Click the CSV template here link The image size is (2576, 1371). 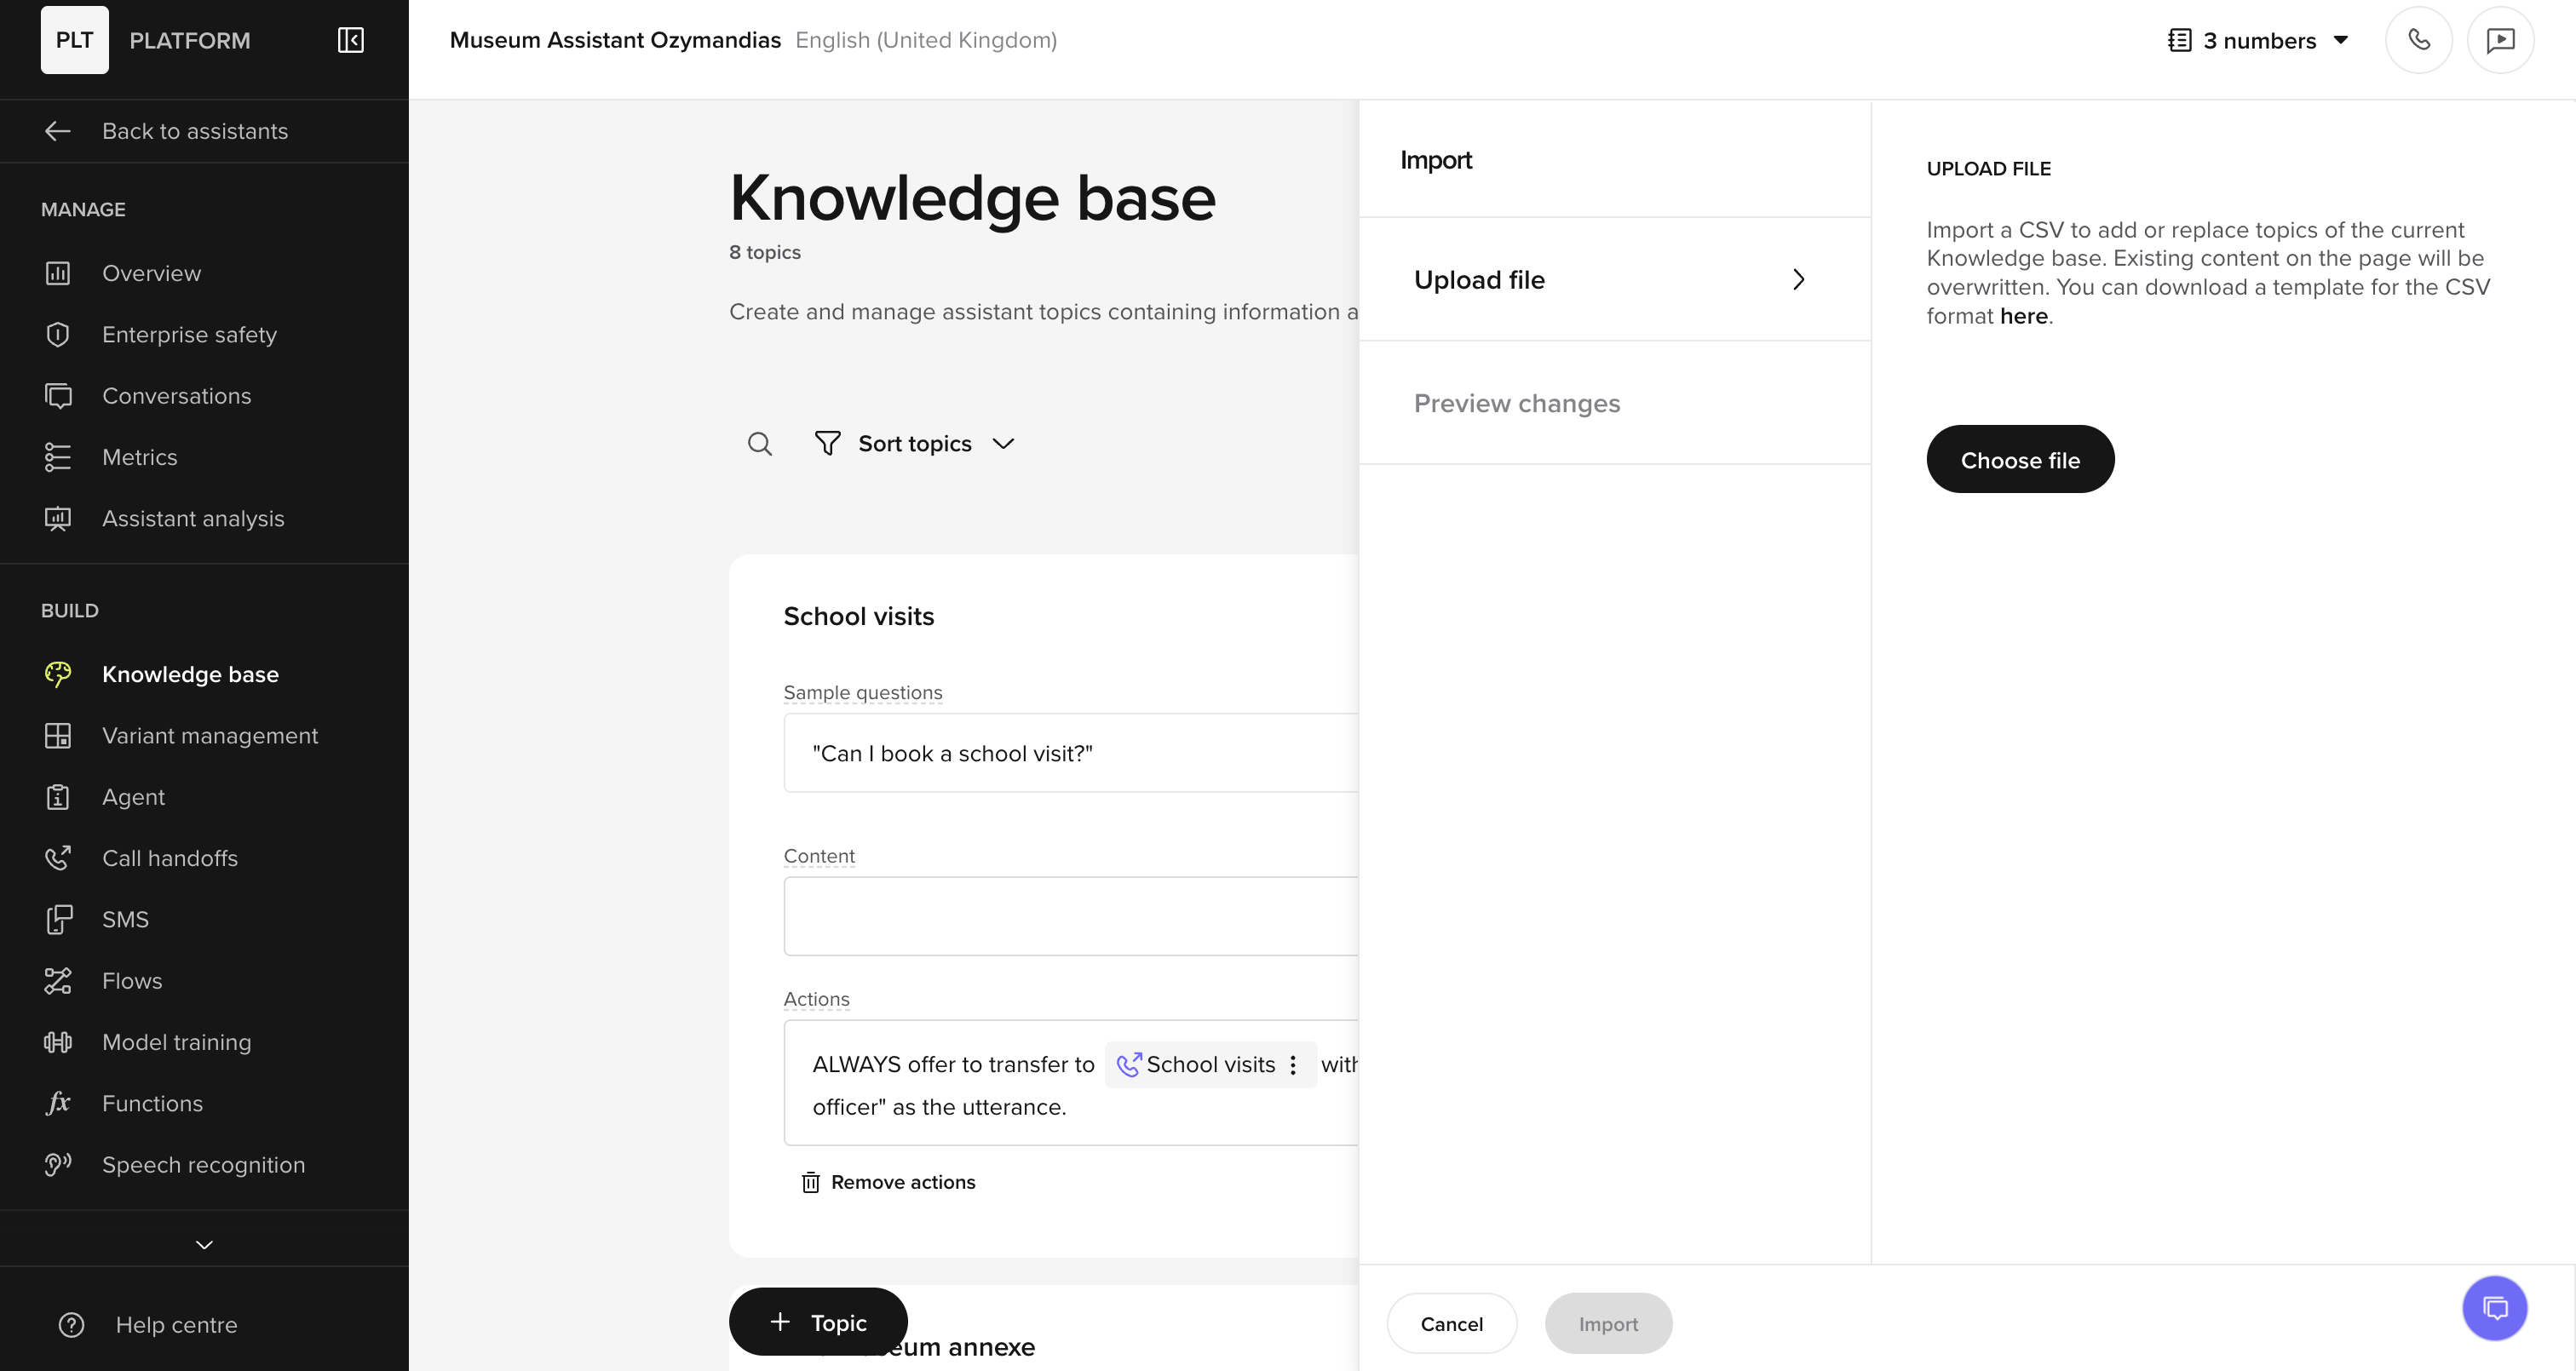[2023, 316]
